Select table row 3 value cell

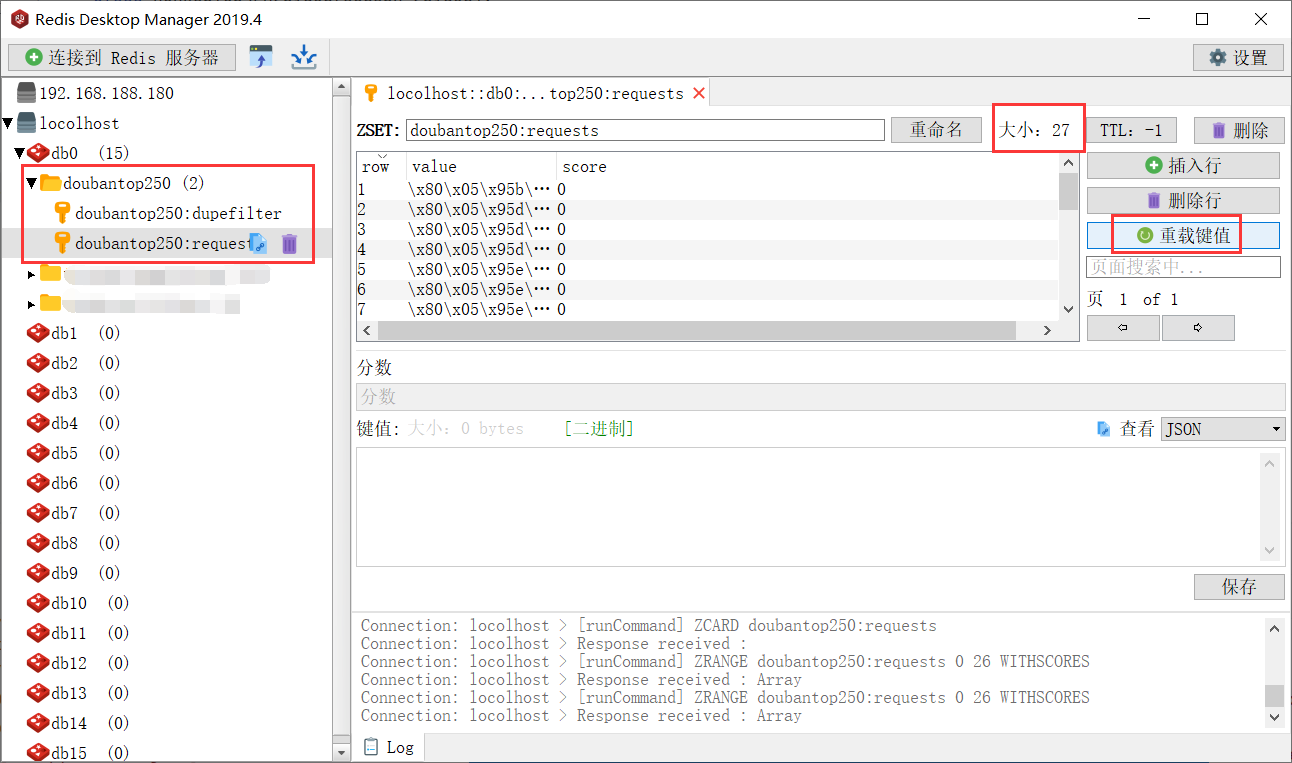(481, 229)
